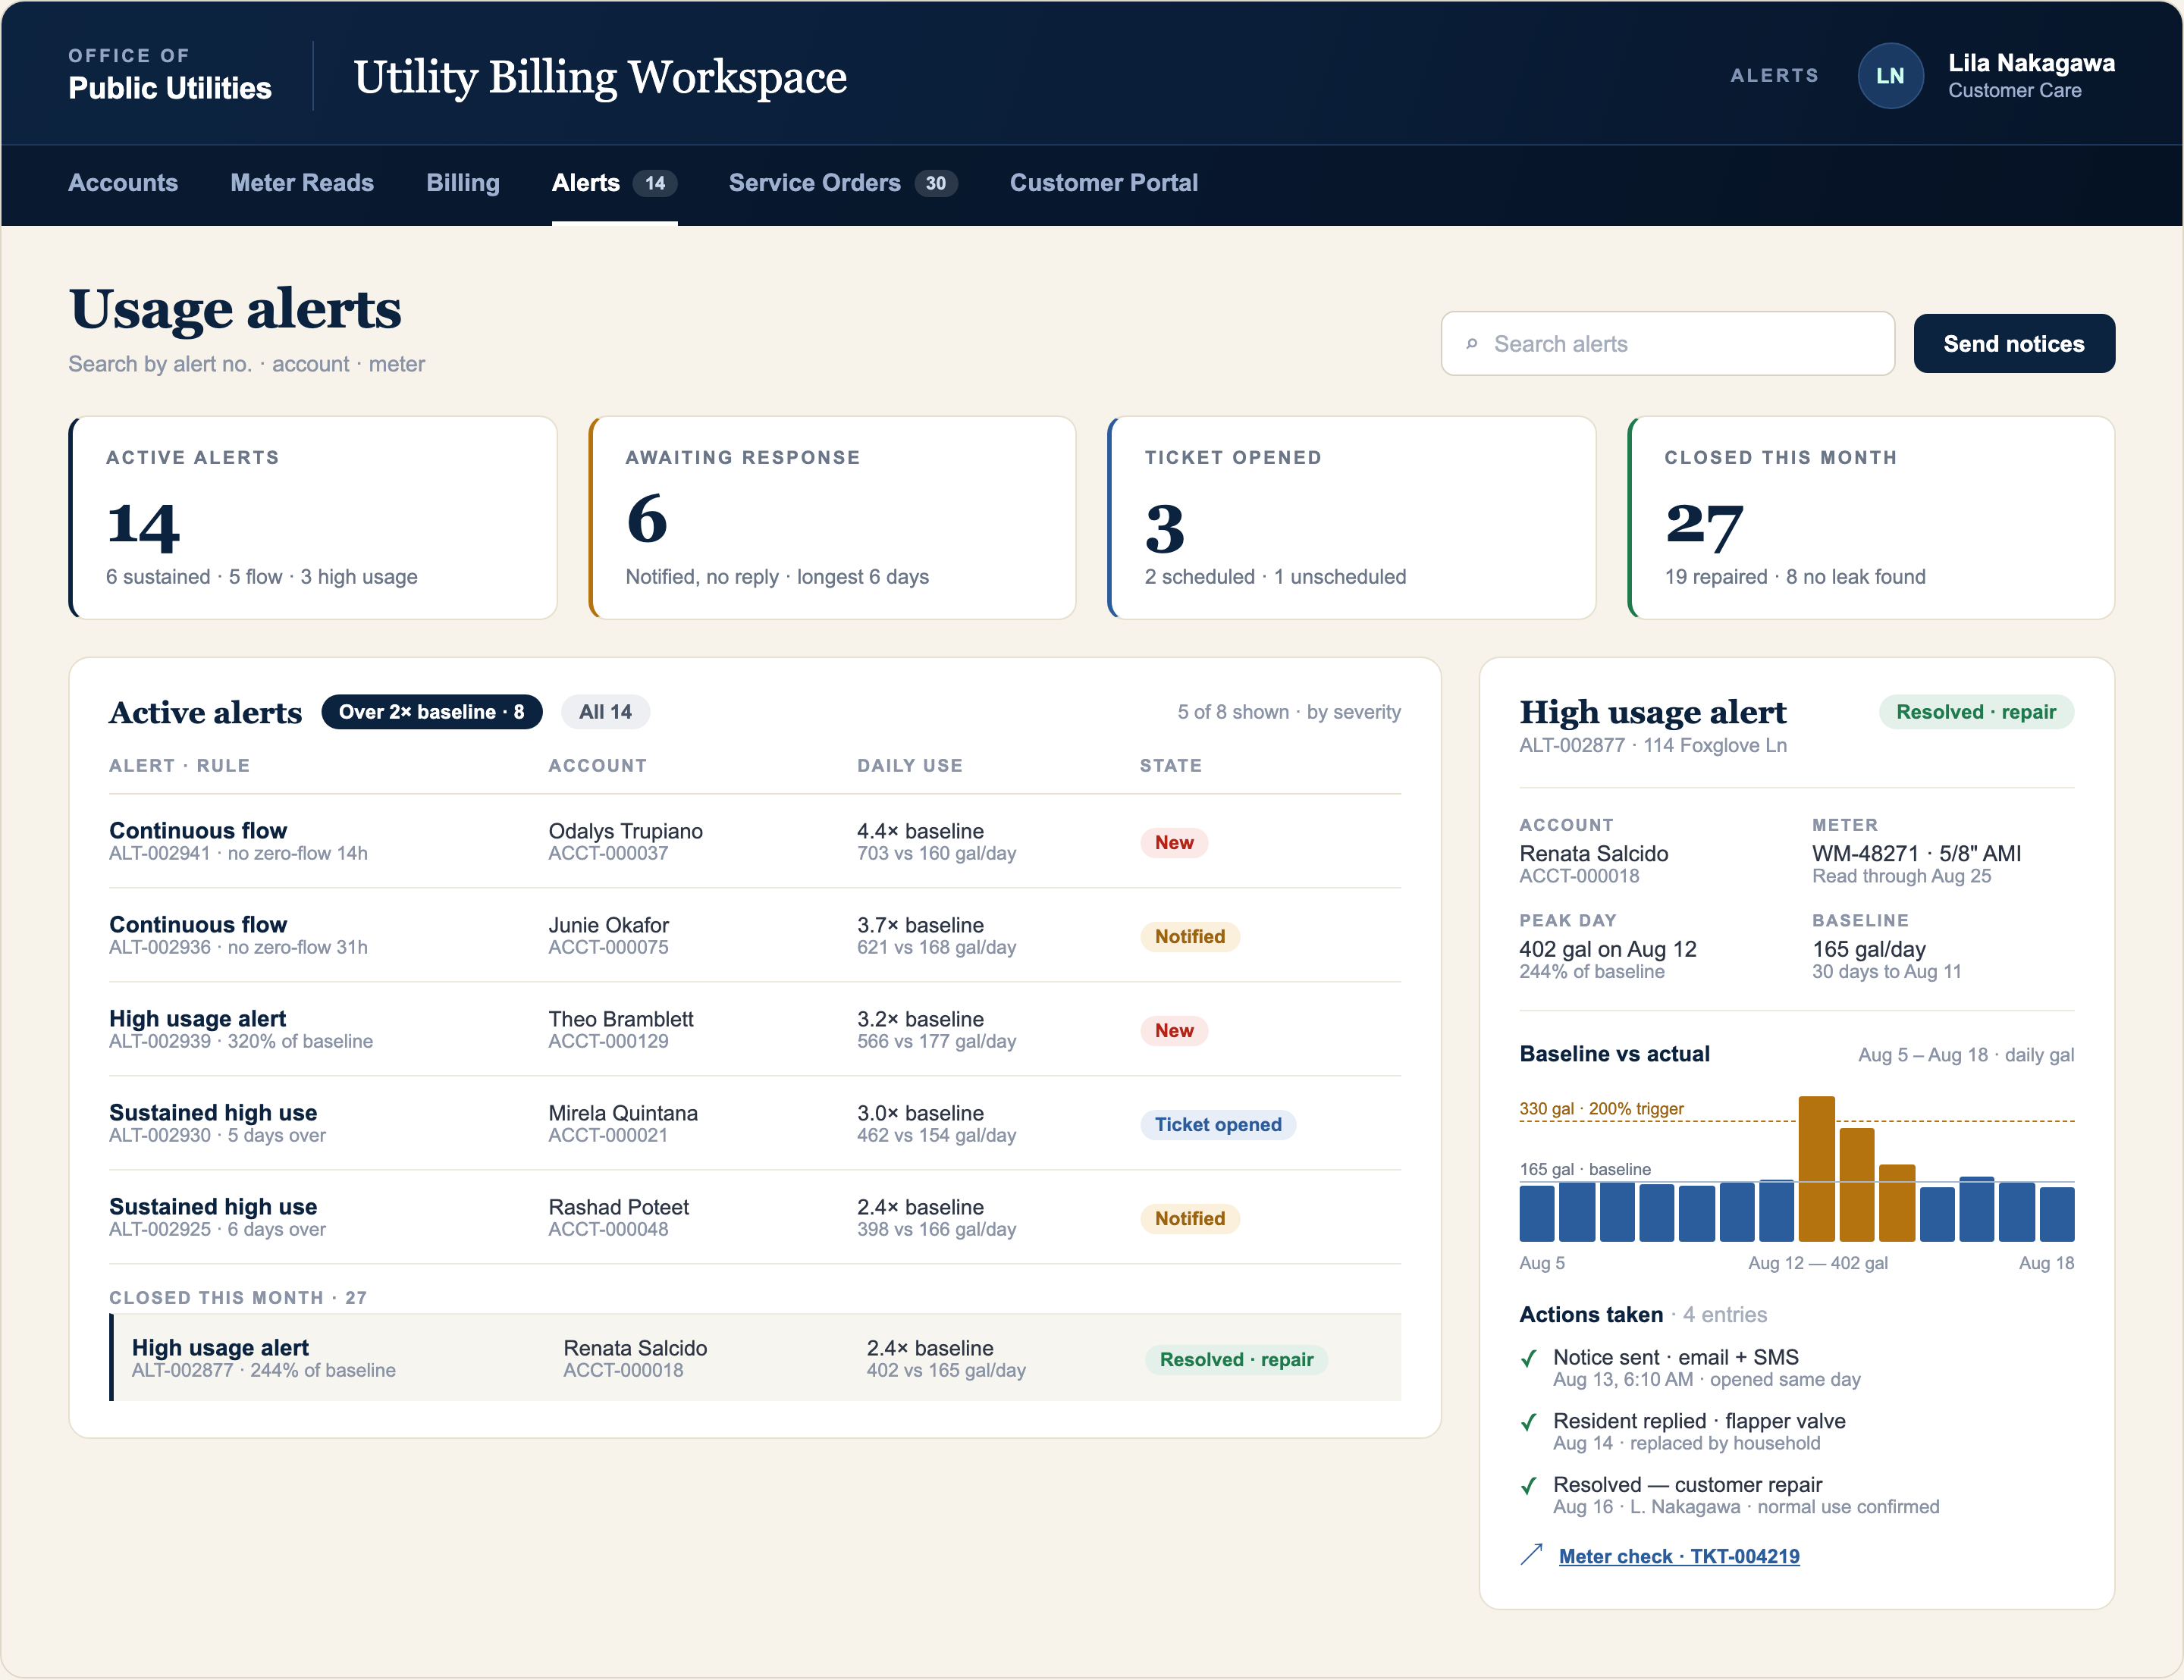This screenshot has height=1680, width=2184.
Task: Click the LN user avatar
Action: pos(1890,76)
